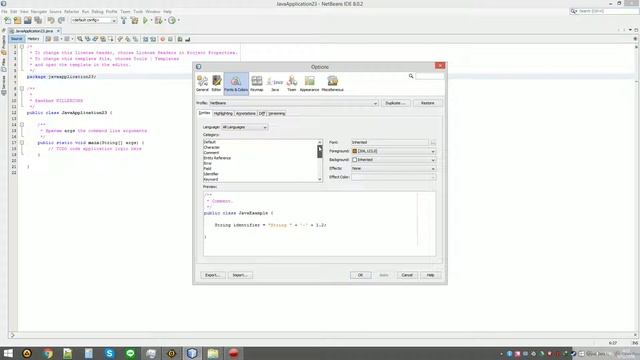Click Help in the Options dialog
This screenshot has width=640, height=360.
(430, 275)
